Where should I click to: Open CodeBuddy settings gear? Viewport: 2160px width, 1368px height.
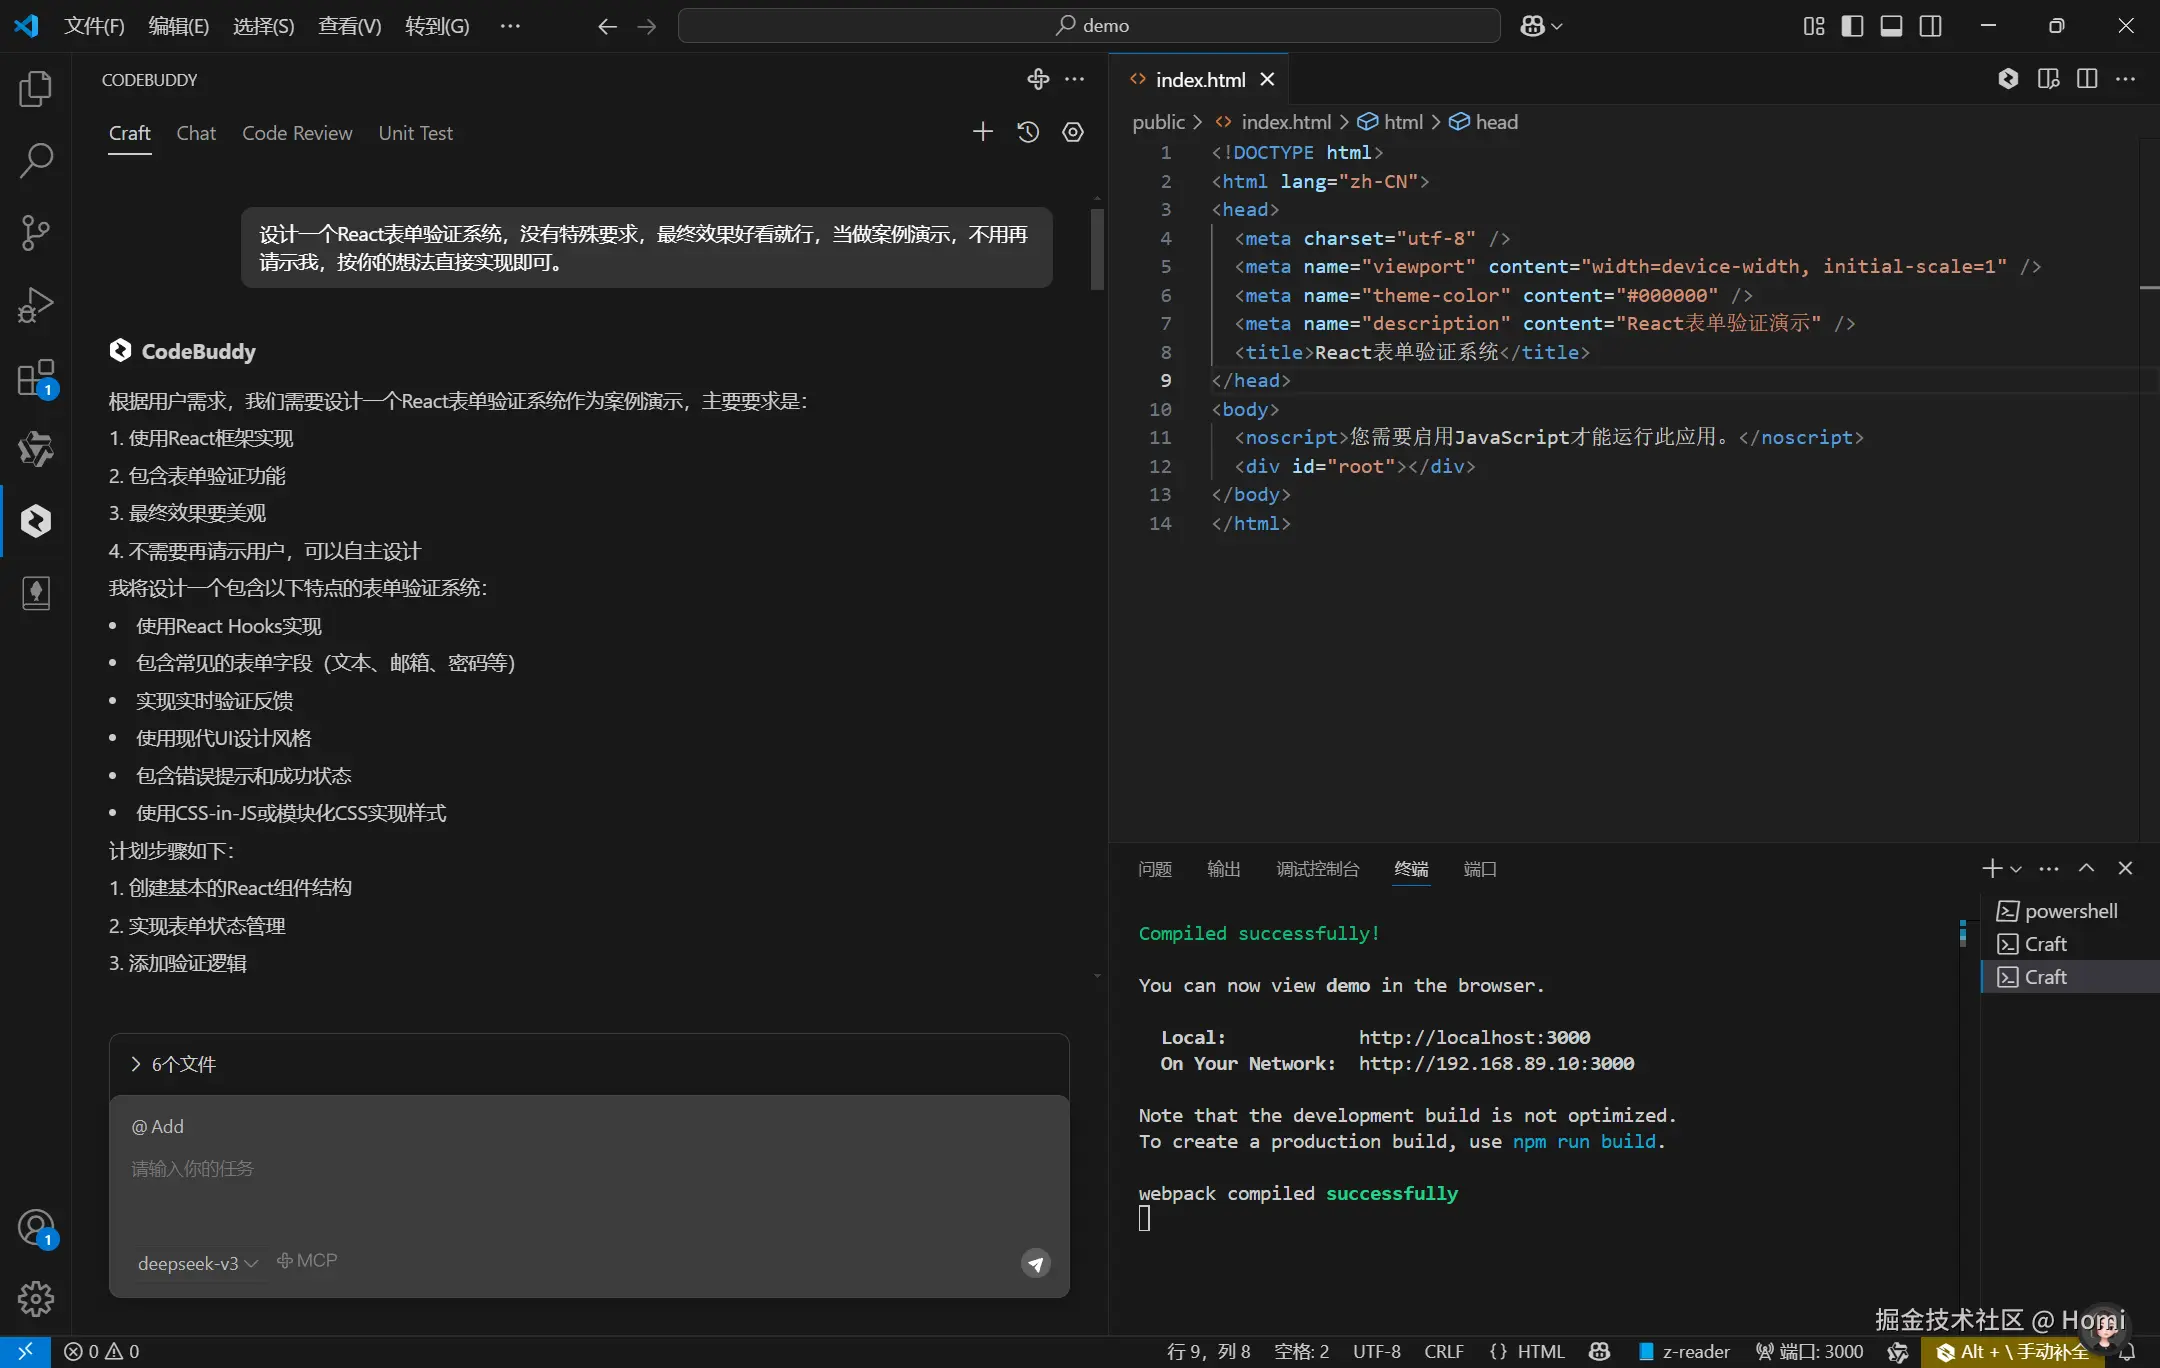(1073, 131)
